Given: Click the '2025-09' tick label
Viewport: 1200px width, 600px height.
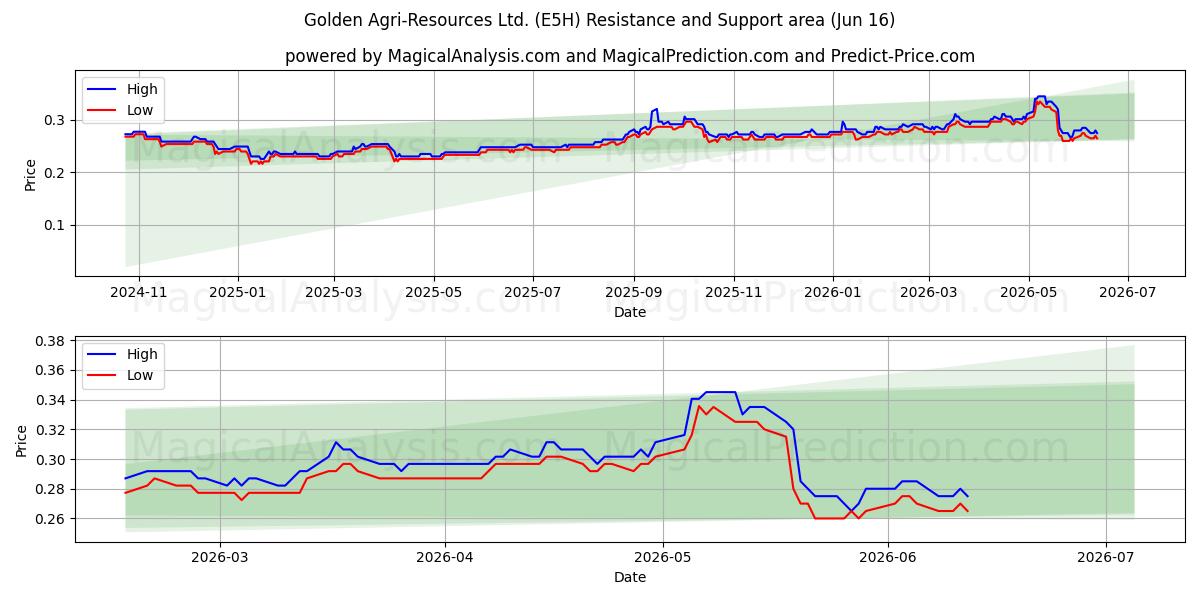Looking at the screenshot, I should coord(633,292).
